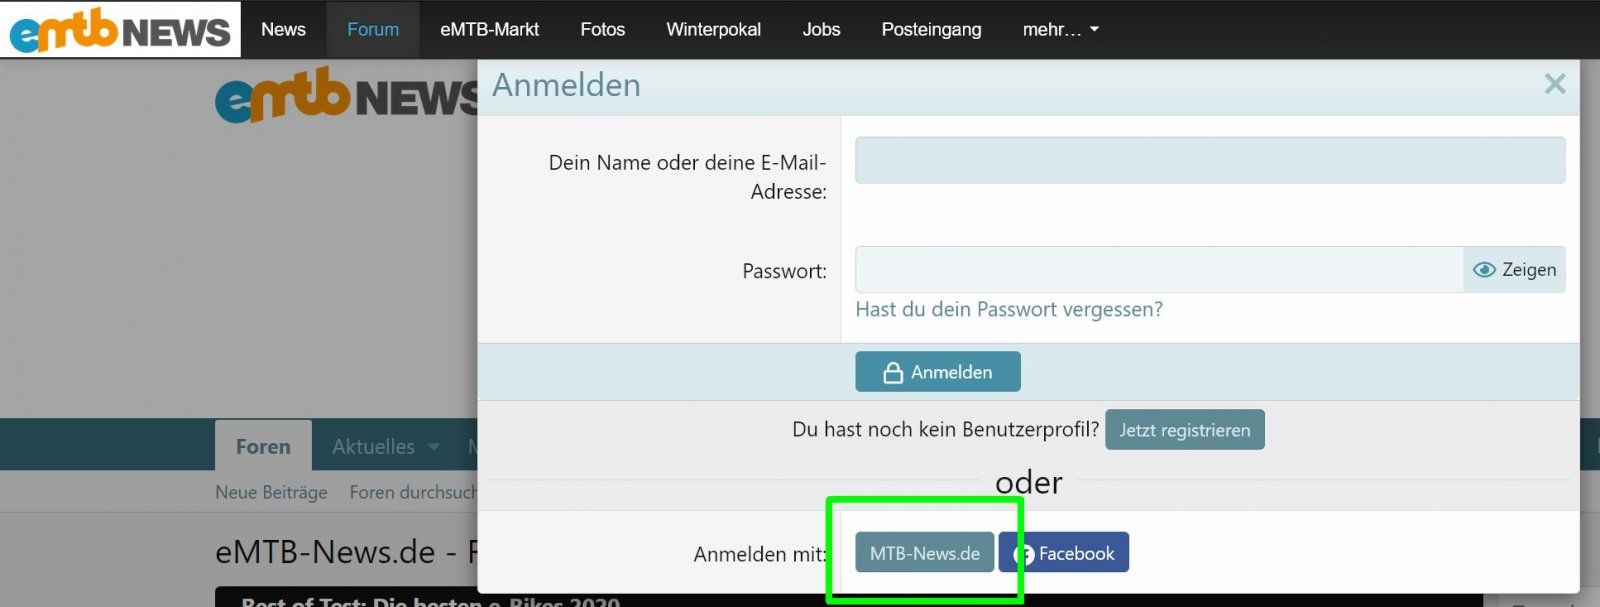Sign in with MTB-News.de button
1600x607 pixels.
pos(924,553)
